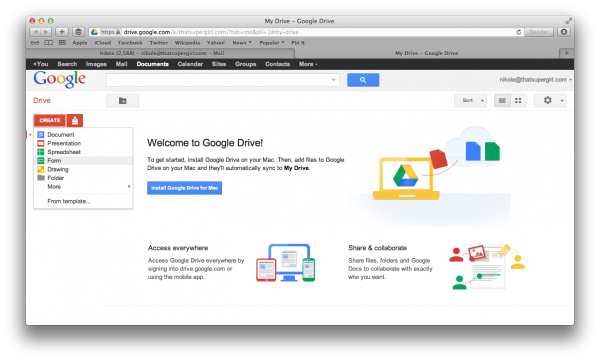600x361 pixels.
Task: Click +You in Google bar
Action: (41, 64)
